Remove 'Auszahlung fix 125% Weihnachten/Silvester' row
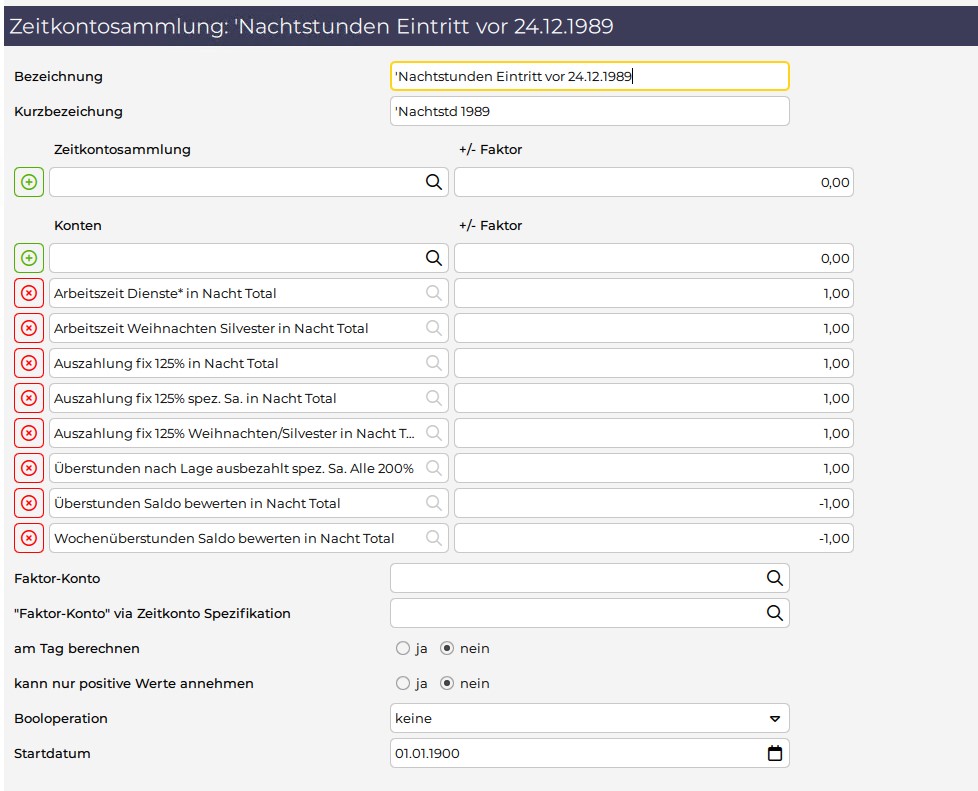 pyautogui.click(x=29, y=433)
